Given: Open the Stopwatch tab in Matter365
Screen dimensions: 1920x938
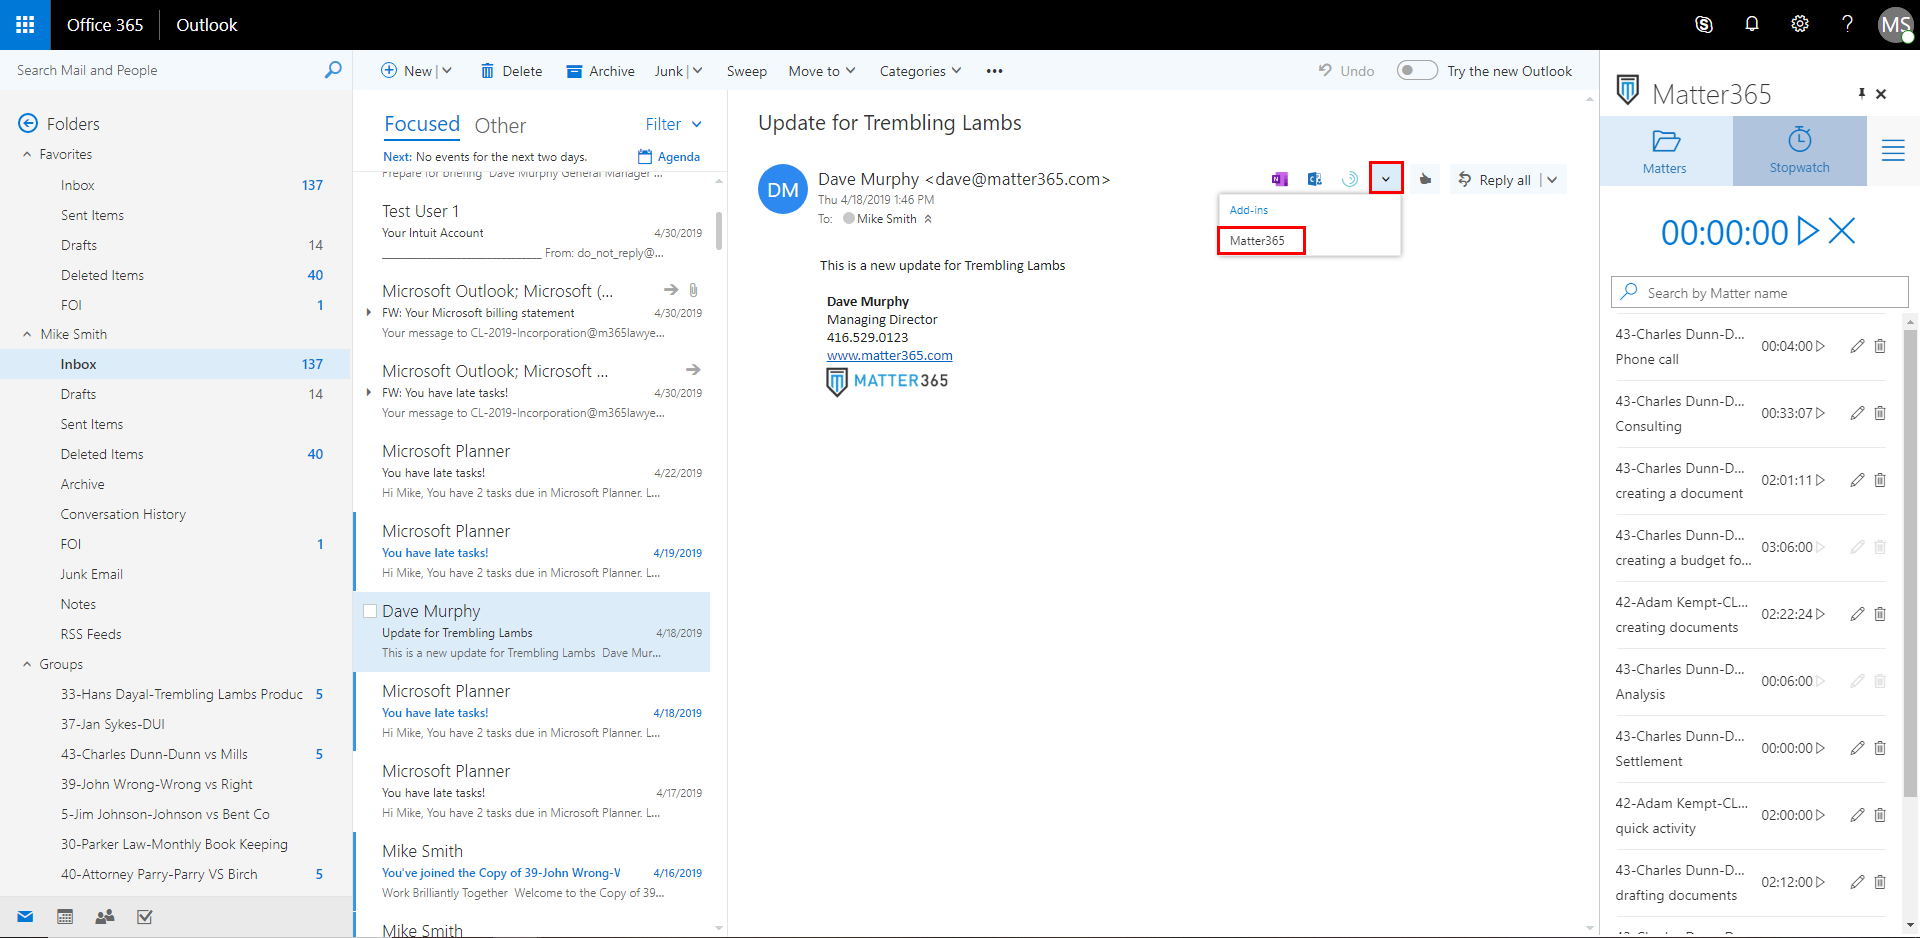Looking at the screenshot, I should [x=1799, y=151].
